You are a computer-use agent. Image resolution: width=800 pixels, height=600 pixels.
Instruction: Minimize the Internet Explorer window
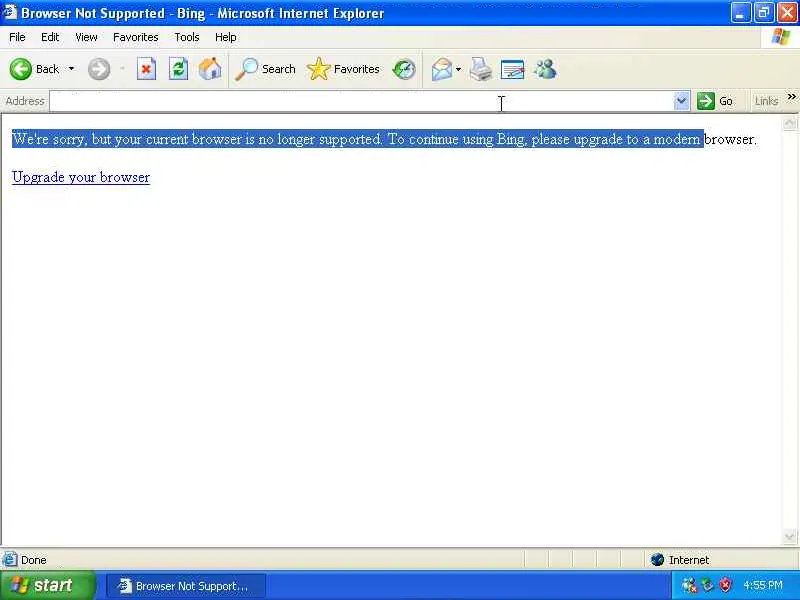(740, 13)
